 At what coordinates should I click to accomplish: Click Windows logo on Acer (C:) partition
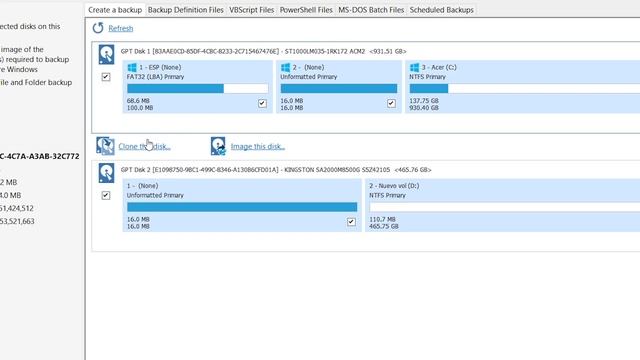414,67
